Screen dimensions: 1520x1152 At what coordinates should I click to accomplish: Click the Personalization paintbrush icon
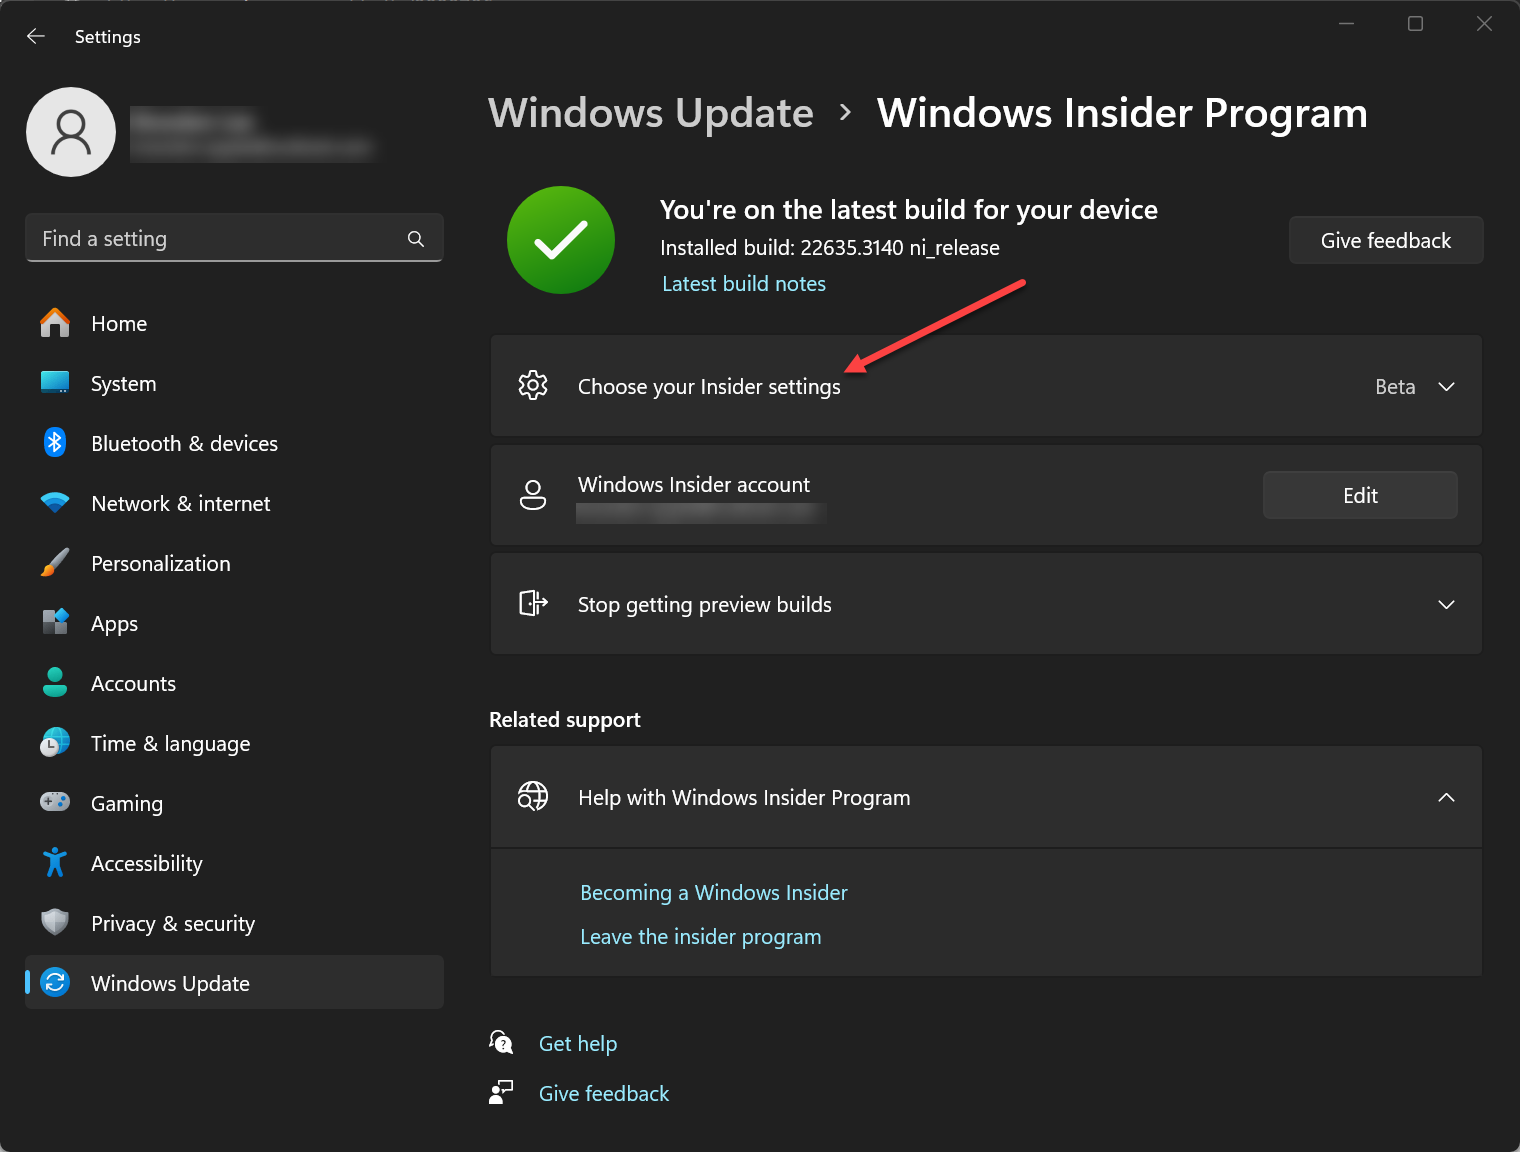tap(55, 562)
